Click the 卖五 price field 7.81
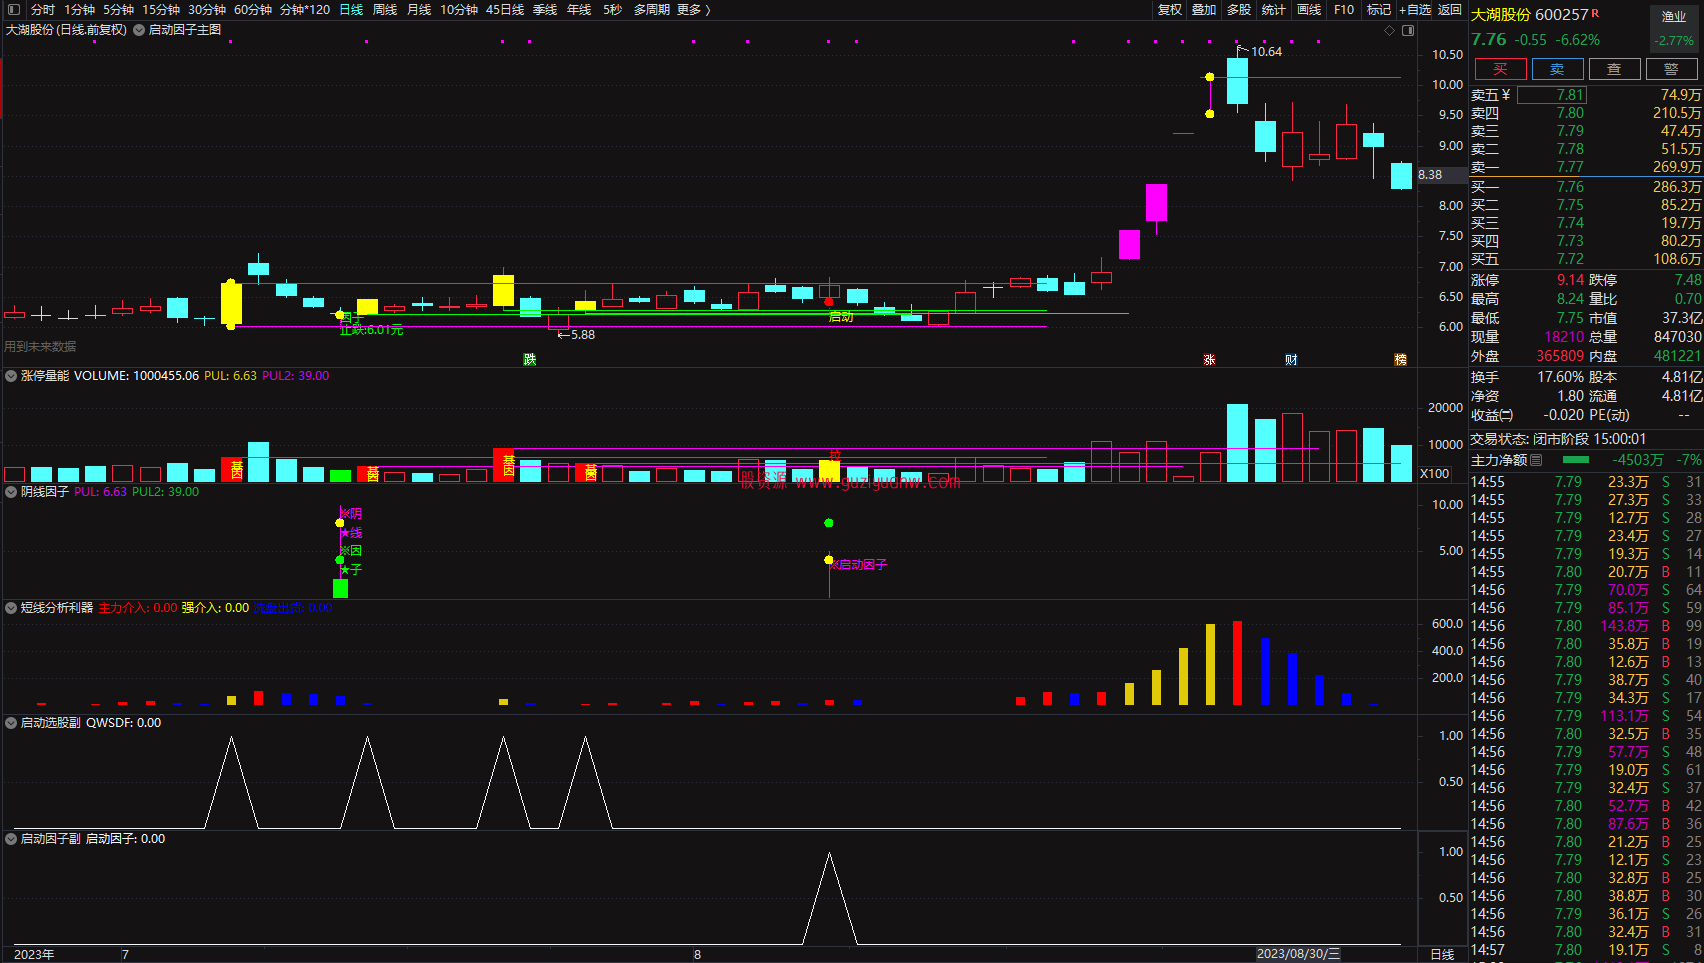This screenshot has width=1704, height=963. click(x=1551, y=95)
